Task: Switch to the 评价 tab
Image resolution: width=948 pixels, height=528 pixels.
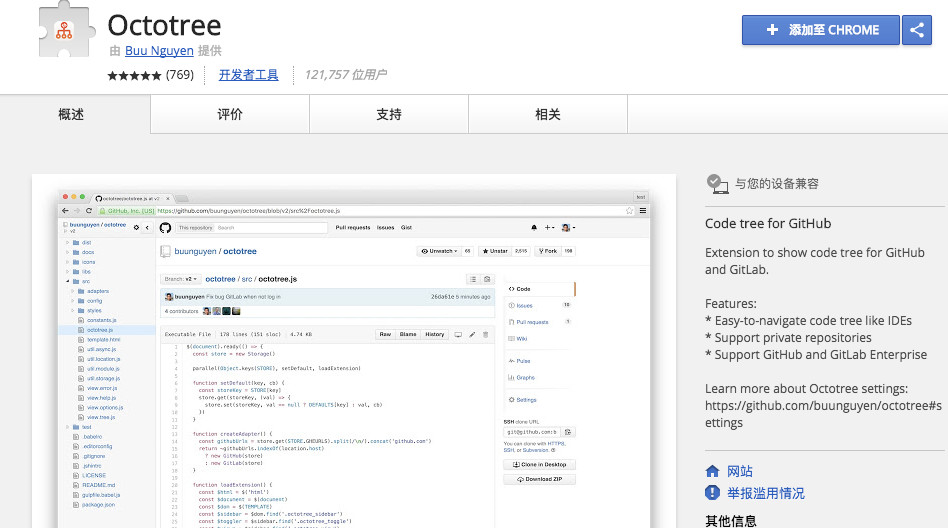Action: (230, 114)
